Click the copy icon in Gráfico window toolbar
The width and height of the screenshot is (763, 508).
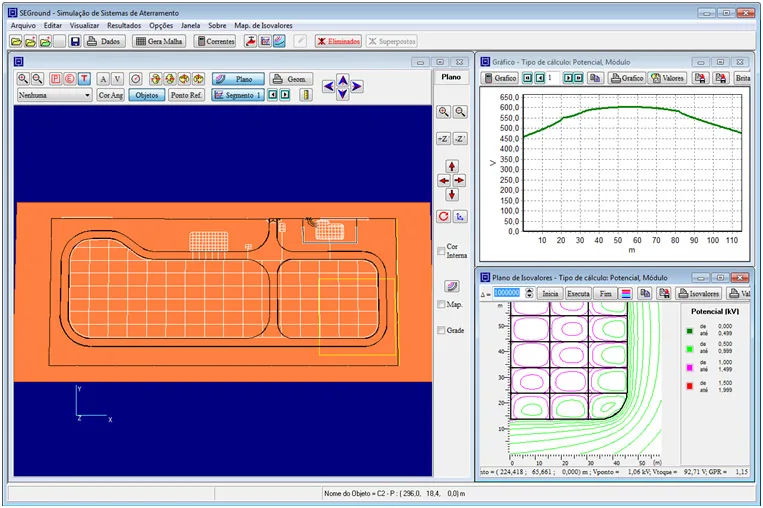pyautogui.click(x=594, y=78)
